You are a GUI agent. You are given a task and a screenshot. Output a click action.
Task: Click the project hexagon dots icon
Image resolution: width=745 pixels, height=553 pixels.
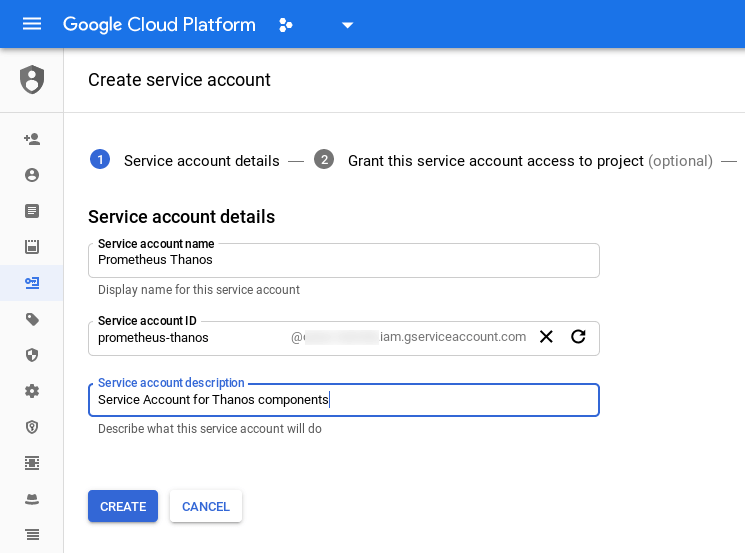[x=285, y=25]
